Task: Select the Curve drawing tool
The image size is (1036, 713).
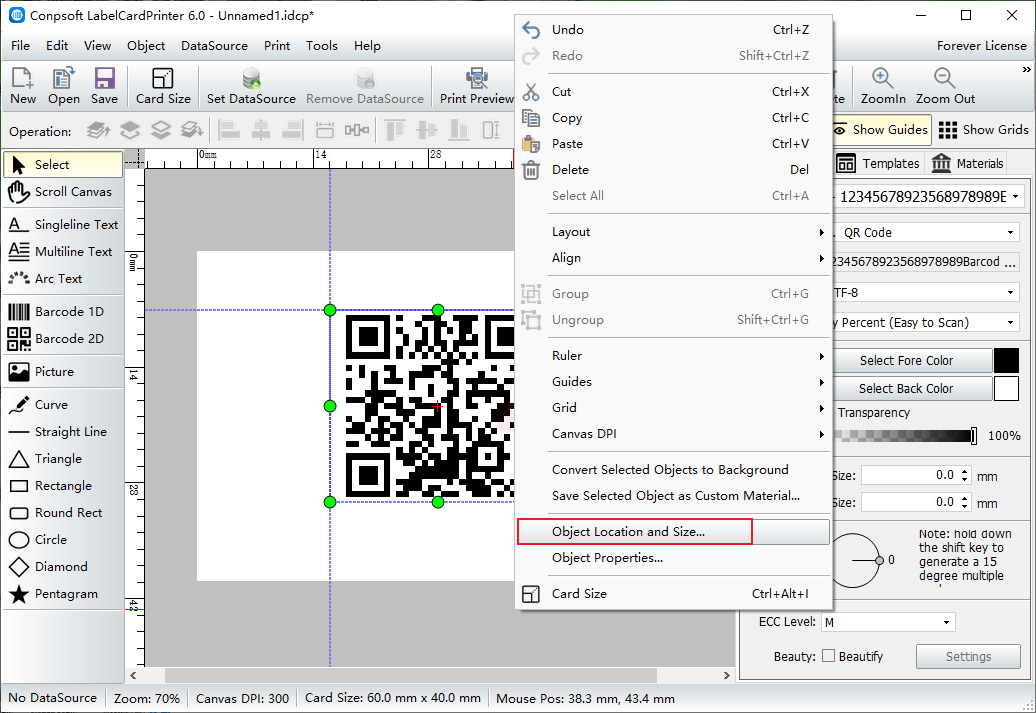Action: point(63,404)
